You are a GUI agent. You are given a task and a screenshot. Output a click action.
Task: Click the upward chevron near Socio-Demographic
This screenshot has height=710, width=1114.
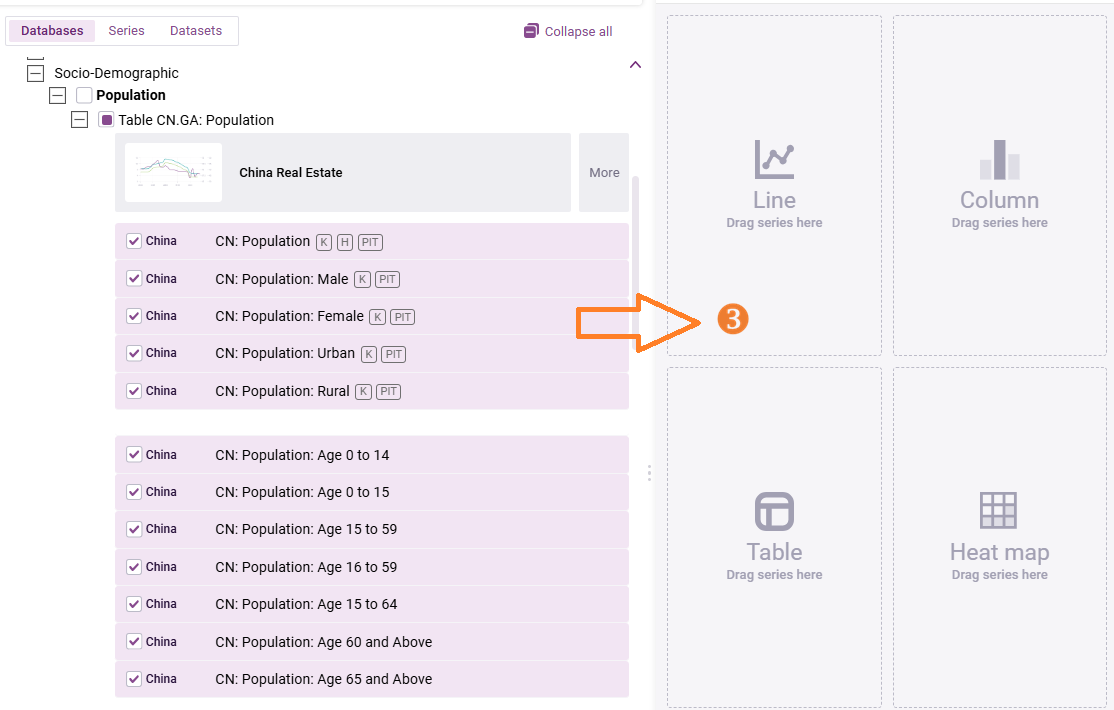pos(635,65)
